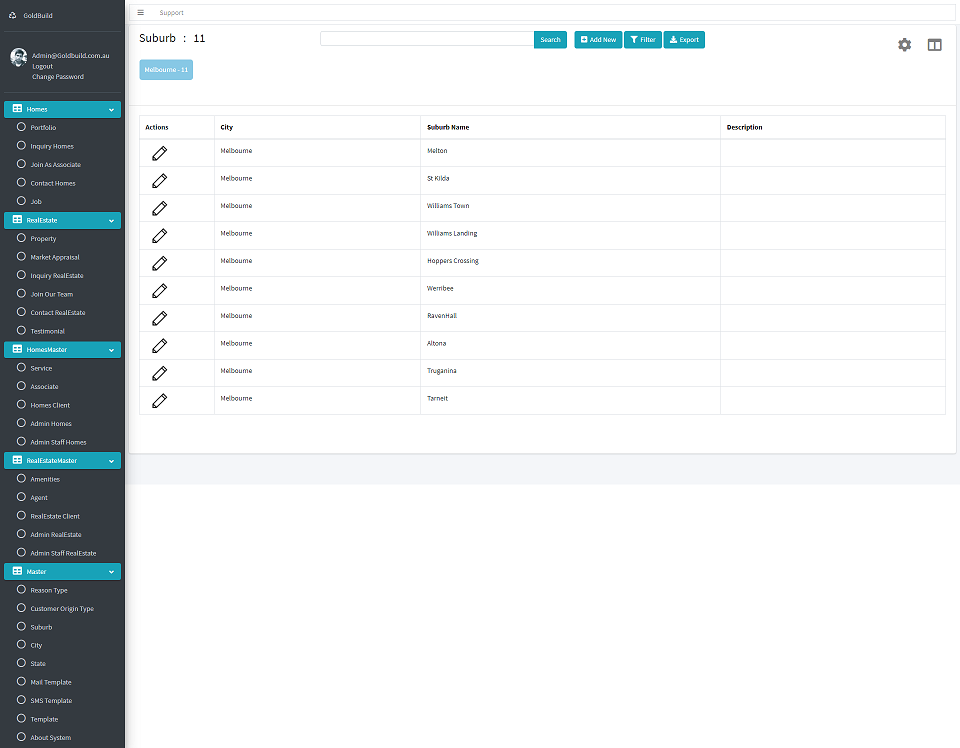The width and height of the screenshot is (960, 748).
Task: Click the column layout icon
Action: (x=934, y=45)
